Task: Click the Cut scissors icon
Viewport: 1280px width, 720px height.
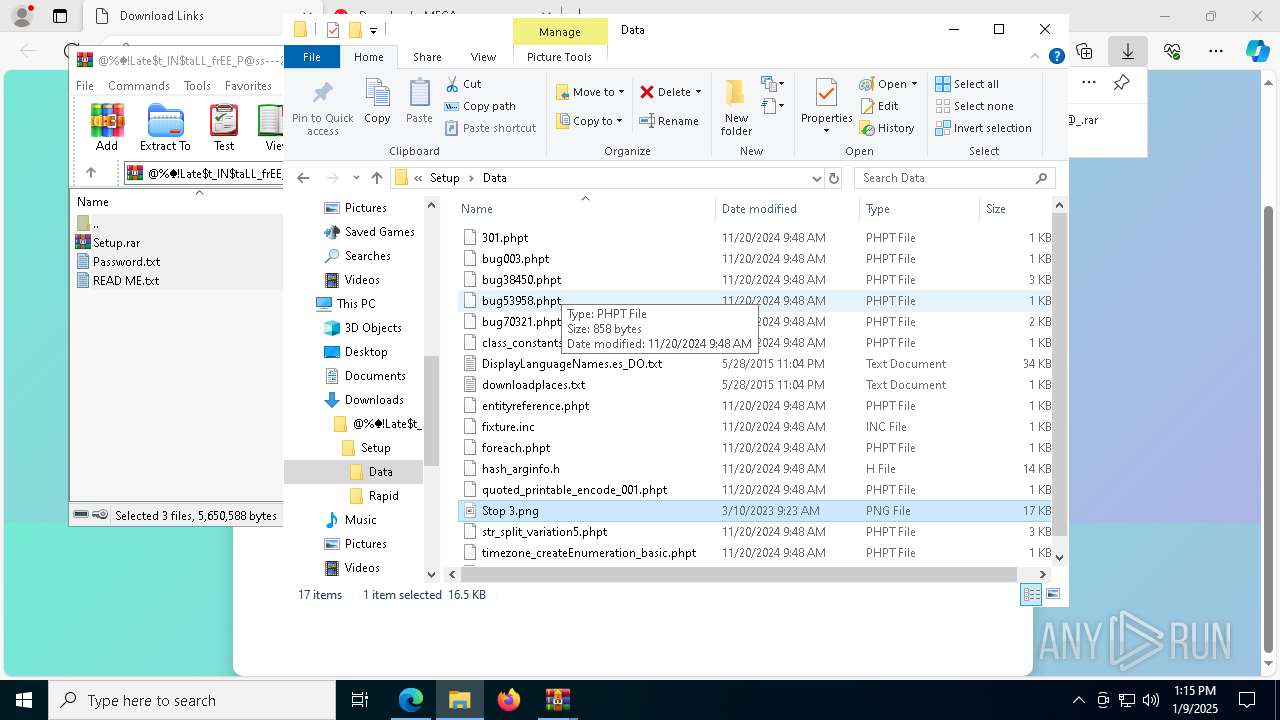Action: tap(452, 84)
